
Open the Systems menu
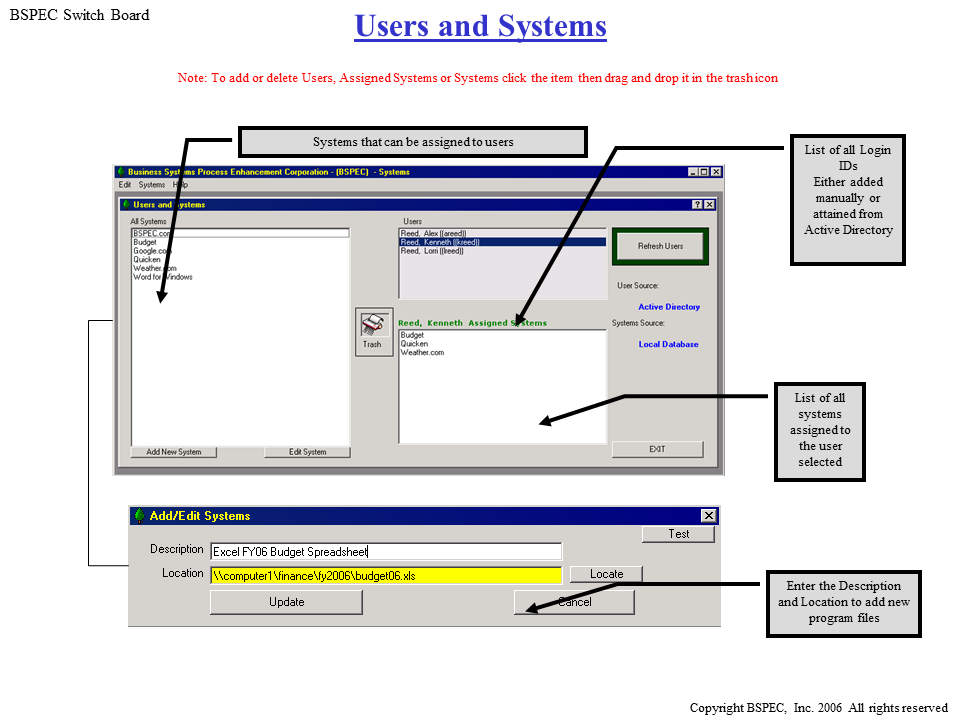tap(152, 185)
